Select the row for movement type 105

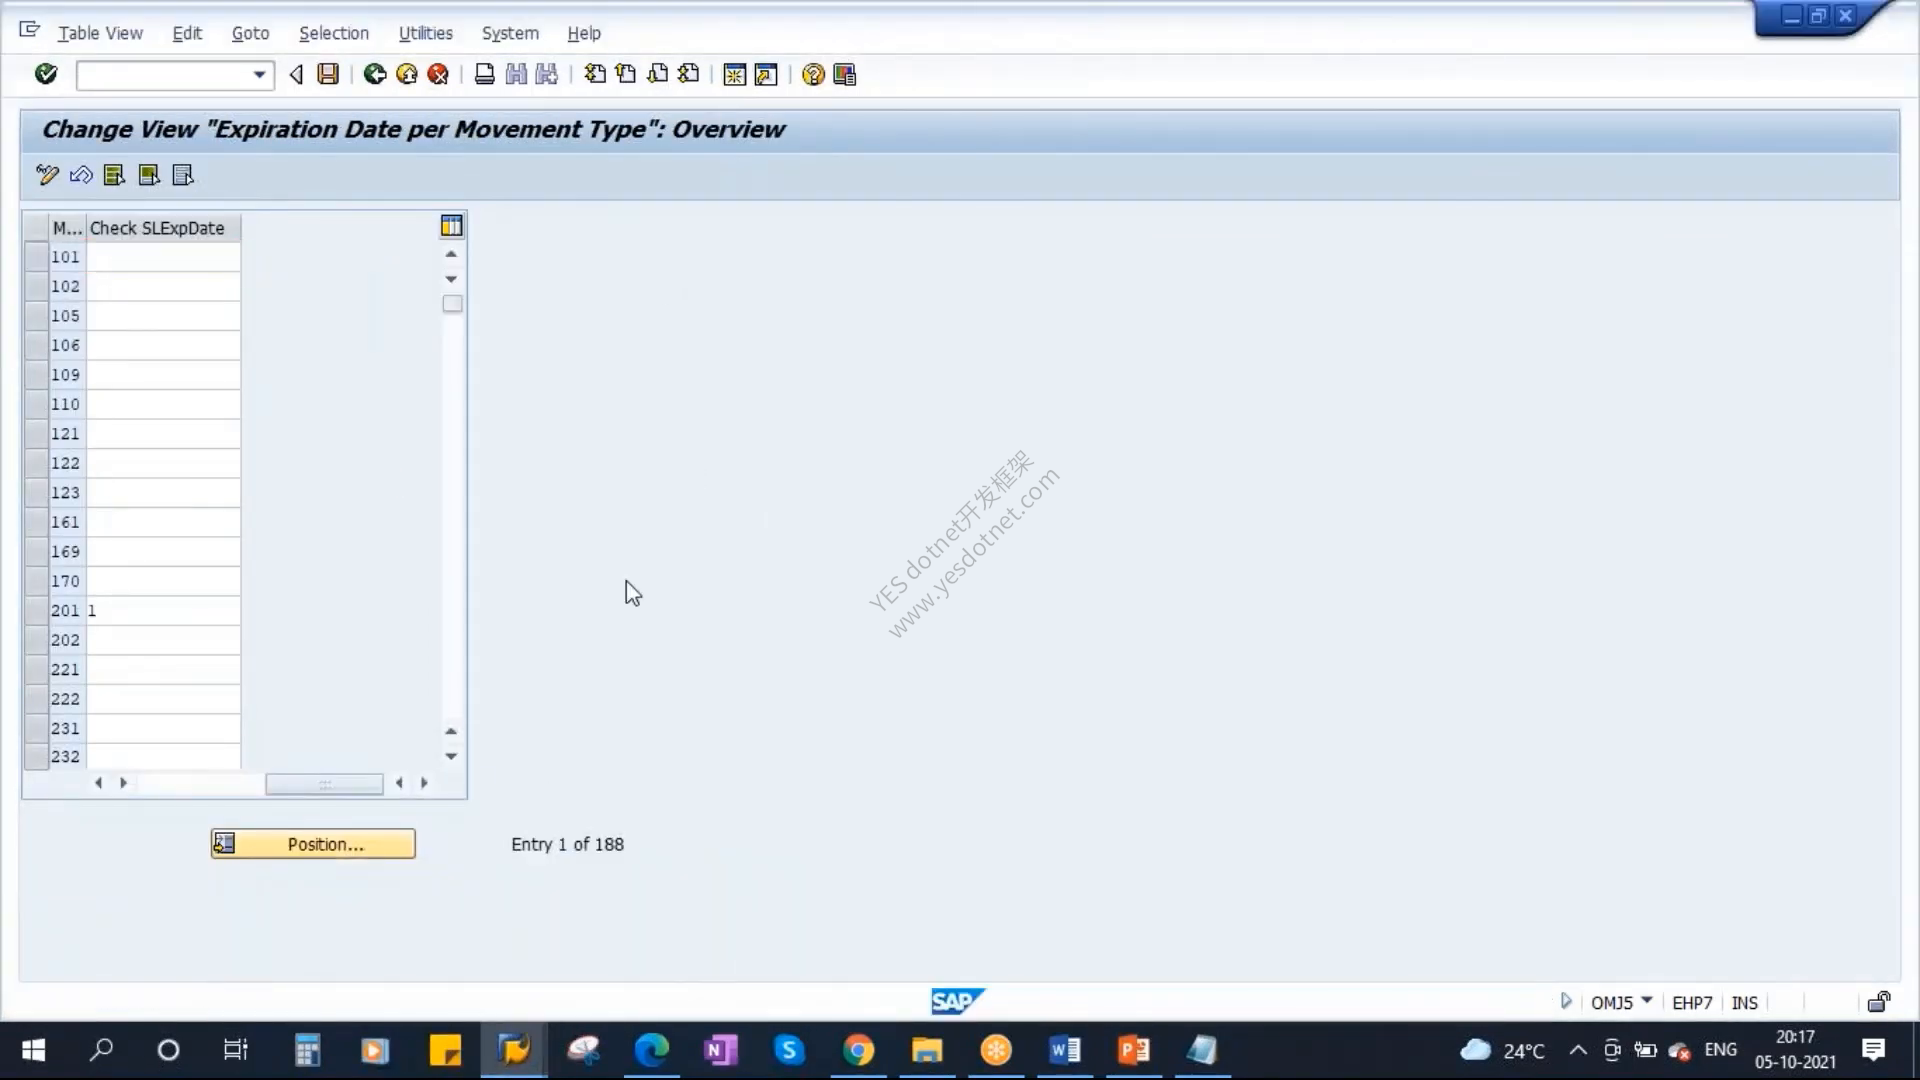click(x=36, y=316)
